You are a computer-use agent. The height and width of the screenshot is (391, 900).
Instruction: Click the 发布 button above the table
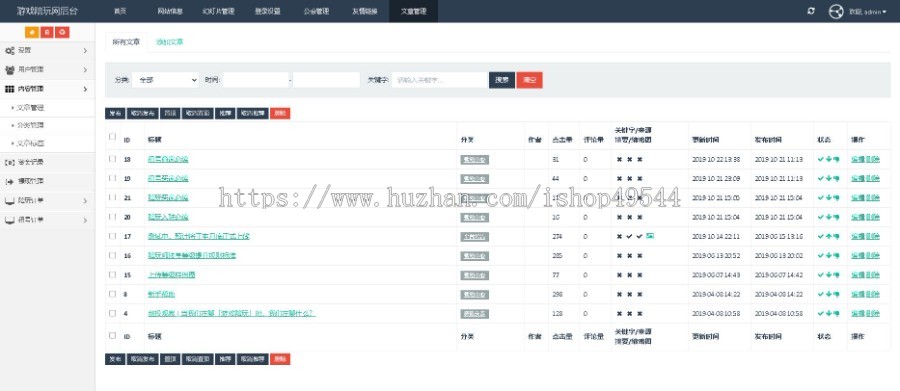coord(115,114)
